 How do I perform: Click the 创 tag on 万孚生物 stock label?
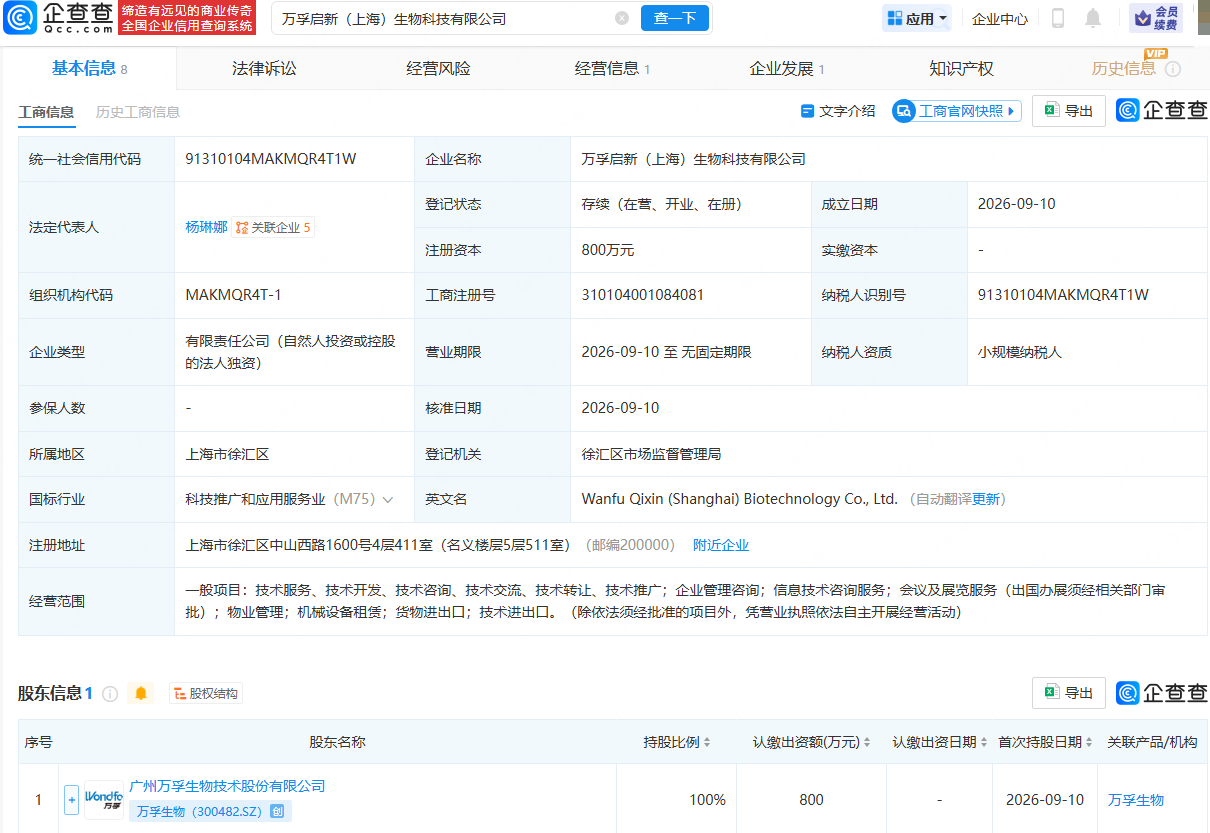(277, 812)
